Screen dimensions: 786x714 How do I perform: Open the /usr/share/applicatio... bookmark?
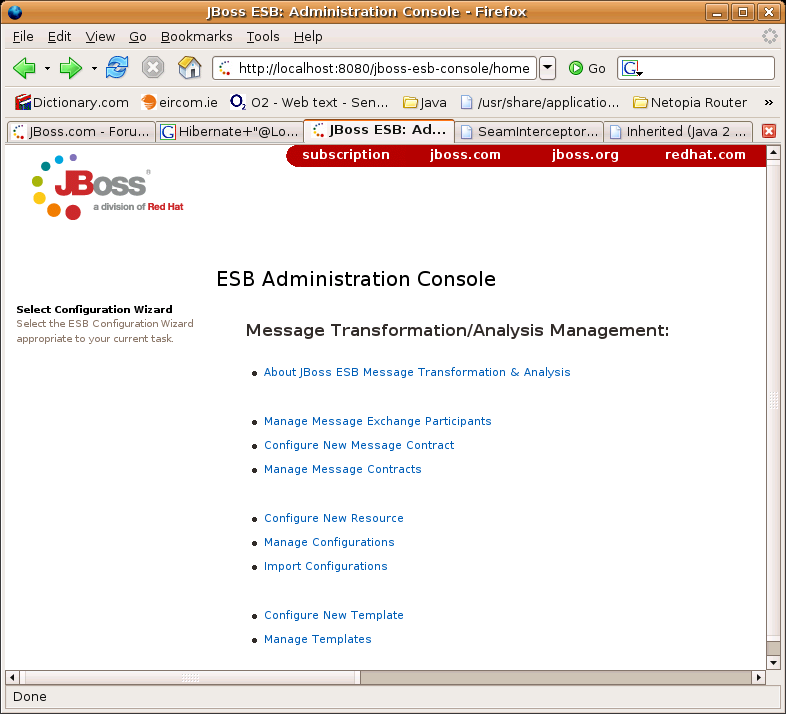(539, 102)
